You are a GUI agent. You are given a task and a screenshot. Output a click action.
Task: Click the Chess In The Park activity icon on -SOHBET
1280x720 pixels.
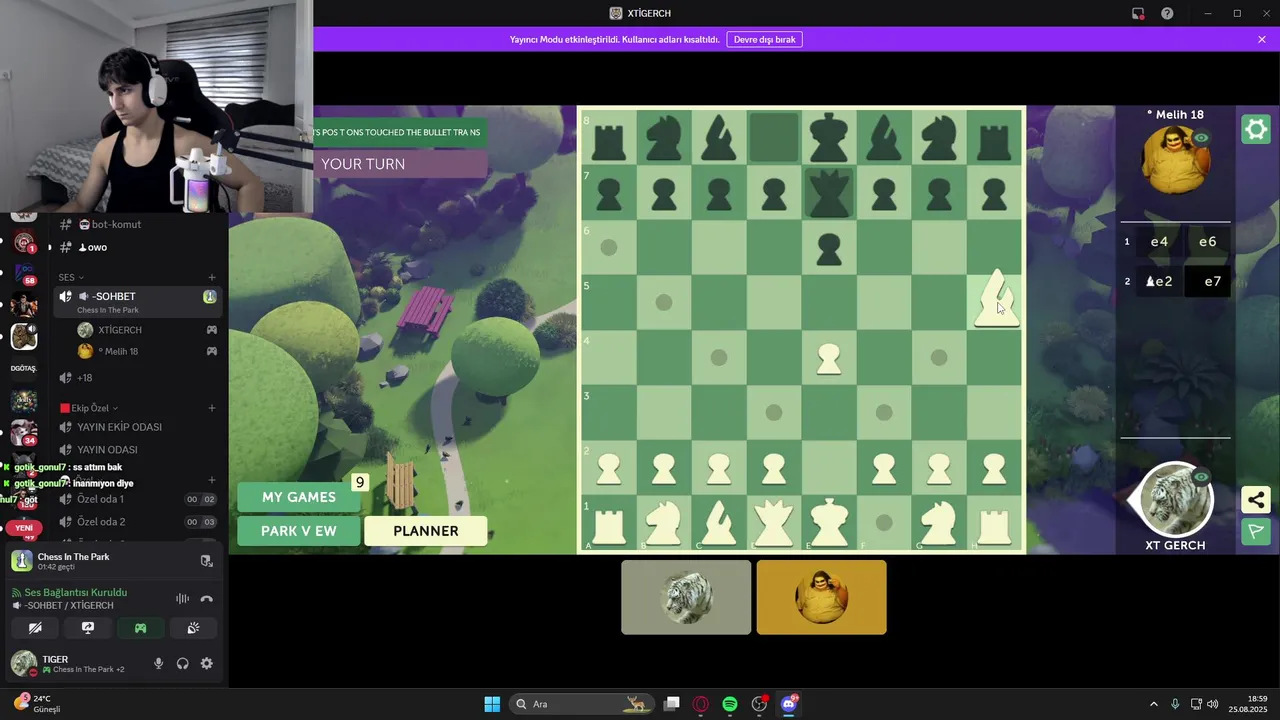tap(210, 297)
